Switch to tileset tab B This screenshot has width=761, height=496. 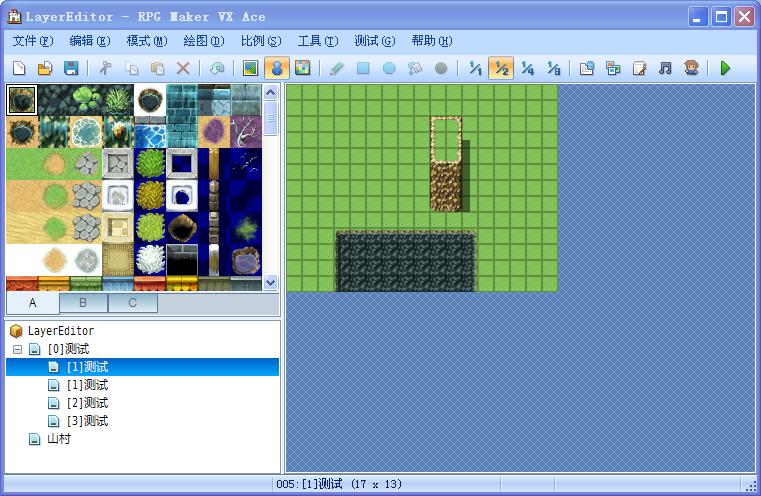click(83, 303)
